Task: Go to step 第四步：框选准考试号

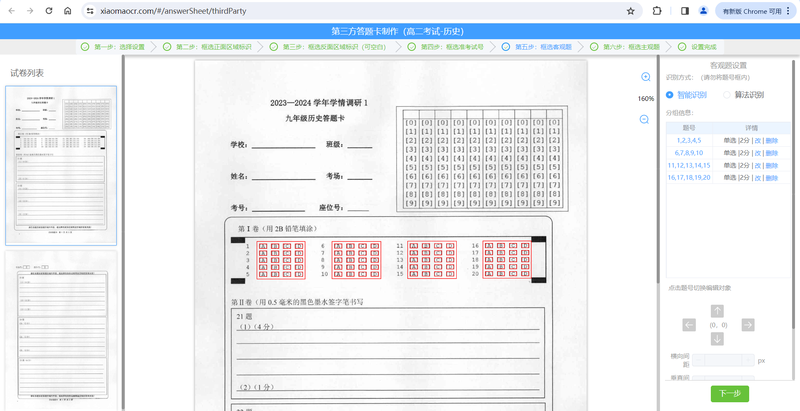Action: (445, 47)
